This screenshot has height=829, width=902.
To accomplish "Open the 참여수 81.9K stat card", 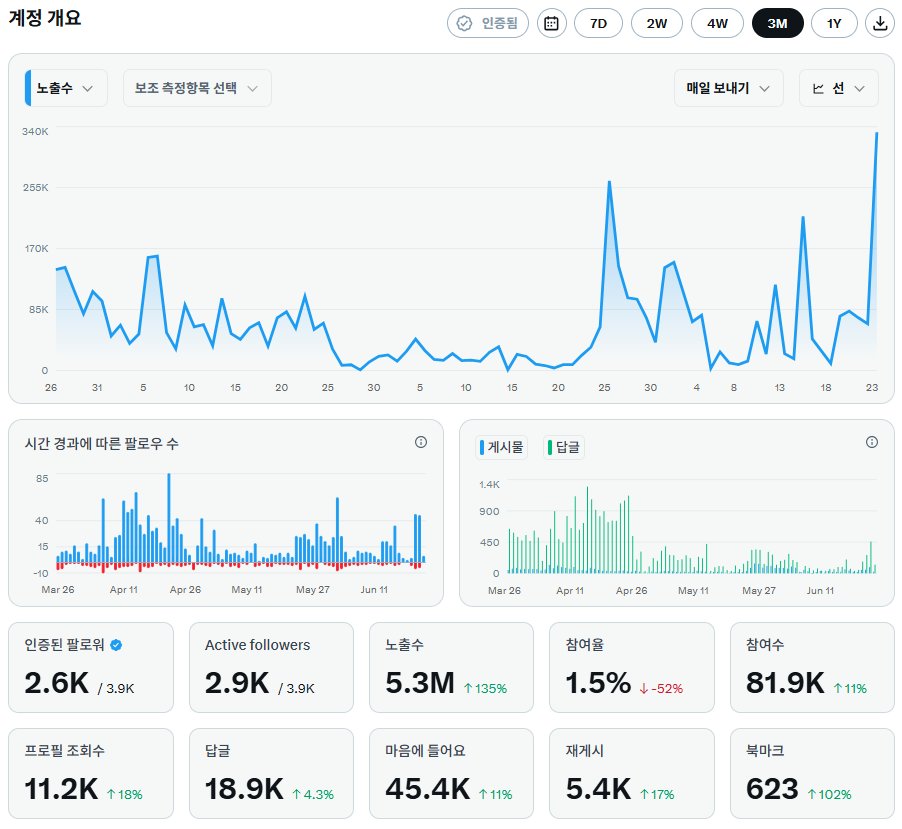I will click(812, 667).
